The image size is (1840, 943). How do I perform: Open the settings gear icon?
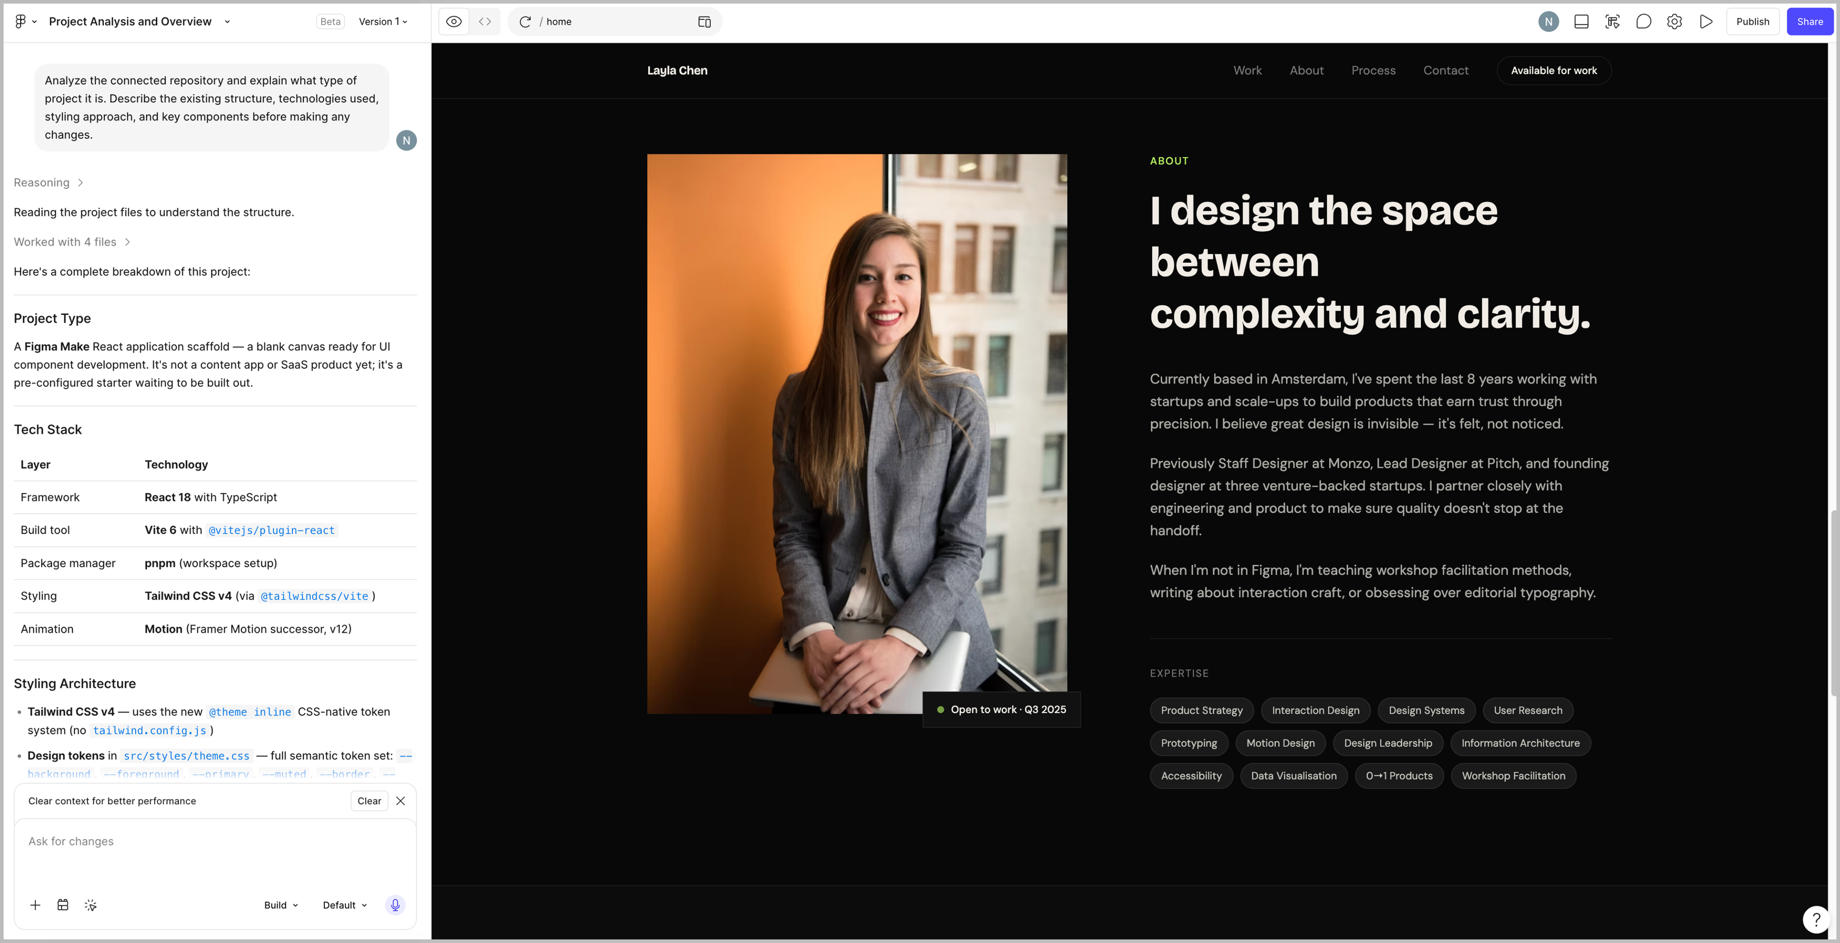(1674, 21)
